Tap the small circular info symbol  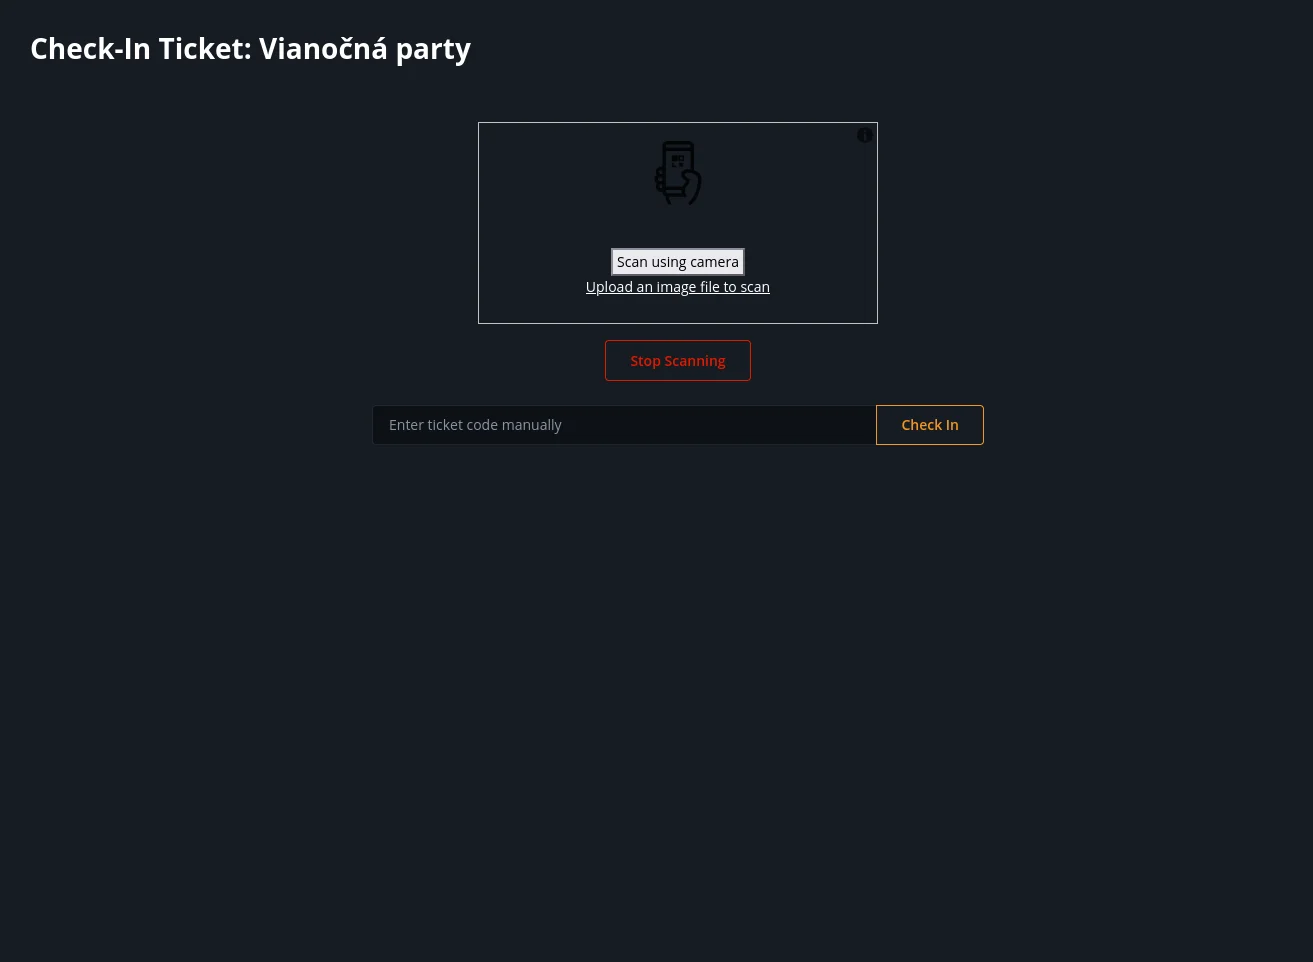tap(865, 135)
